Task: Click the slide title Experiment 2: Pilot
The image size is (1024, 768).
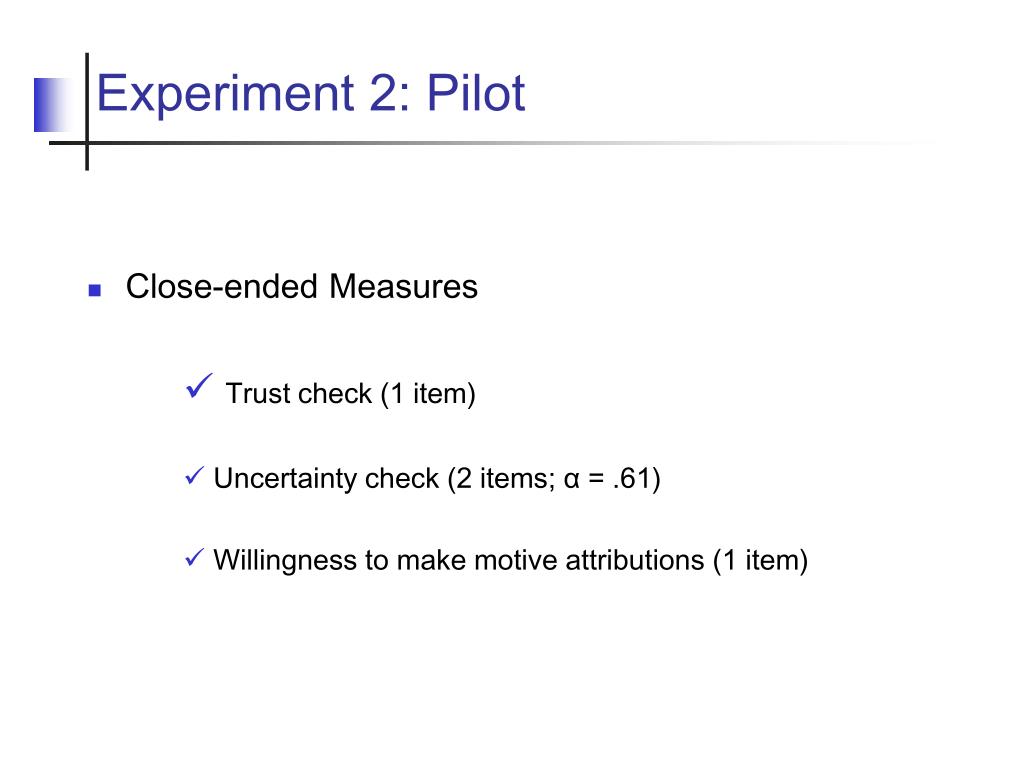Action: click(311, 93)
